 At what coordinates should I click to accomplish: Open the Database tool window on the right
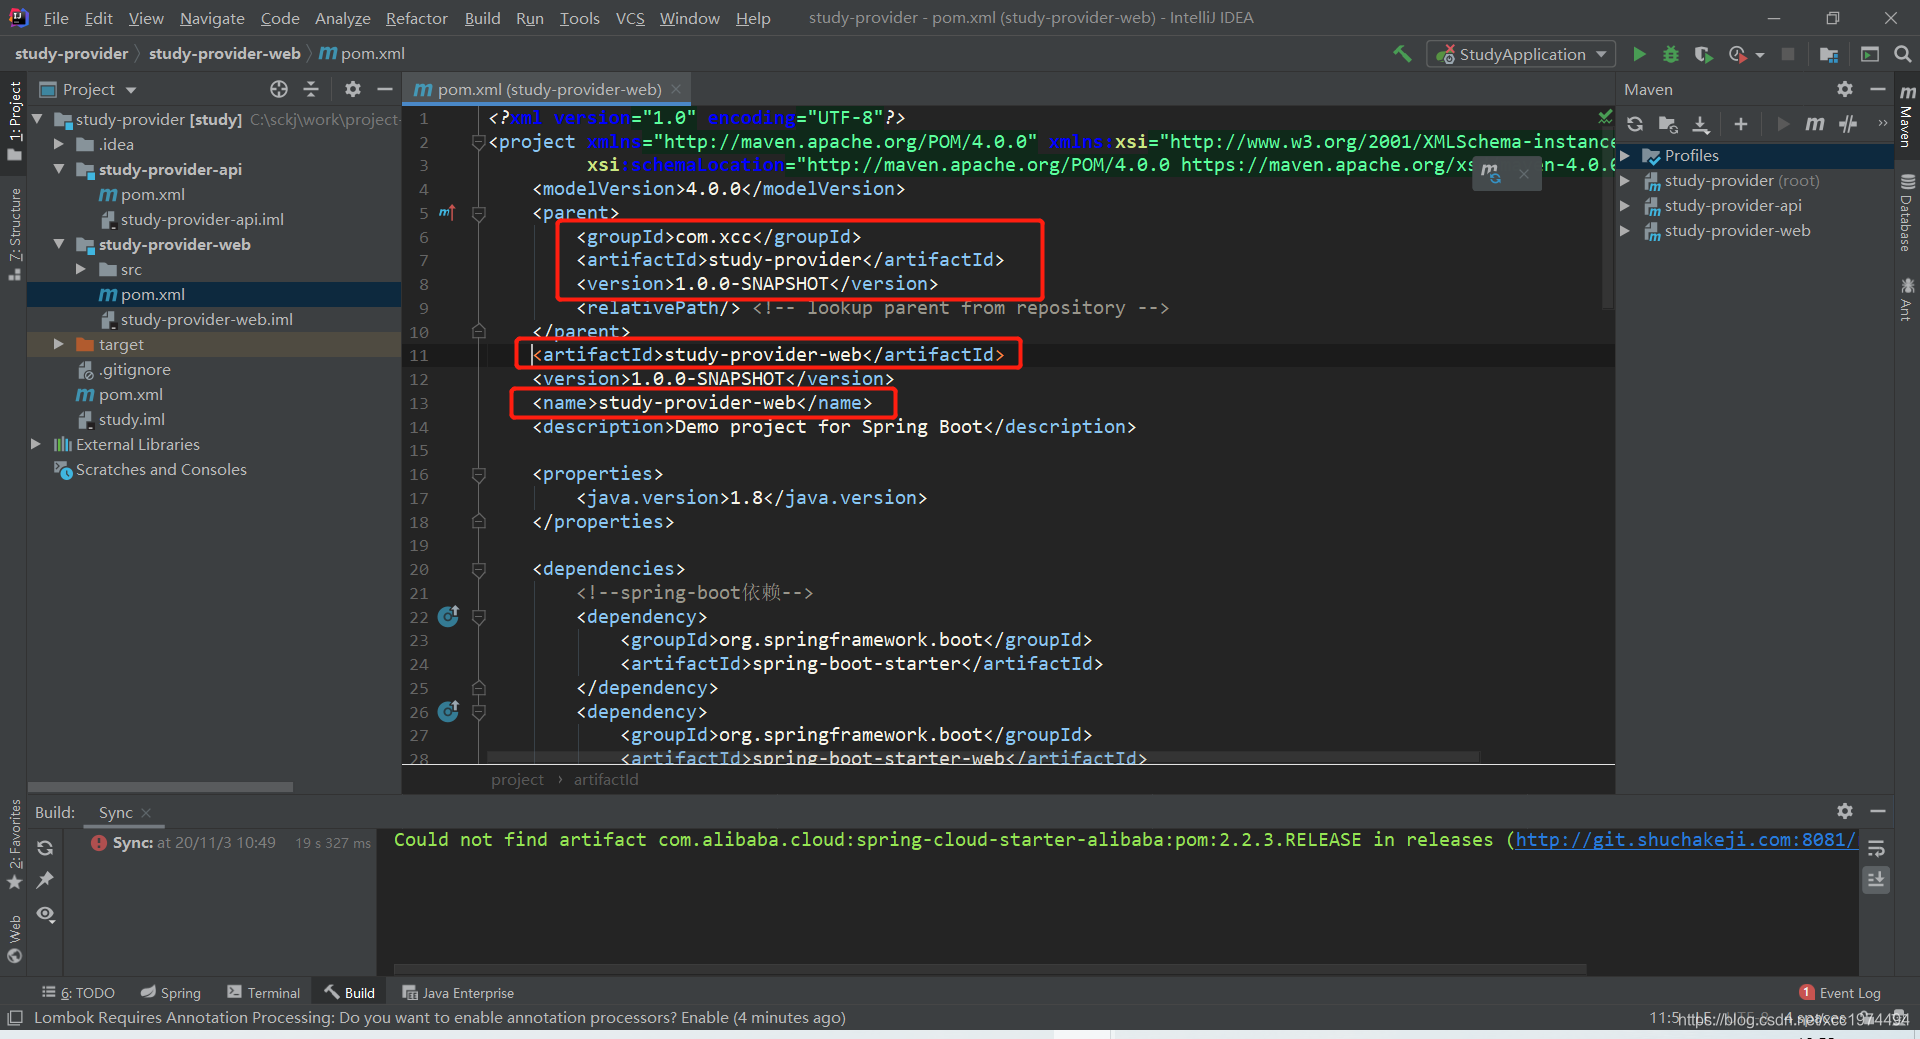click(1906, 212)
